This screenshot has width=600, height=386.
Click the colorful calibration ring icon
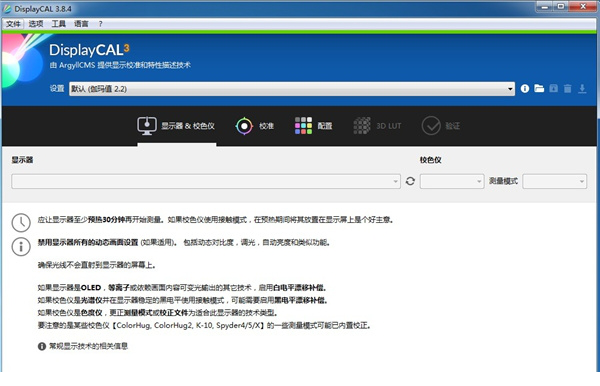pos(244,126)
